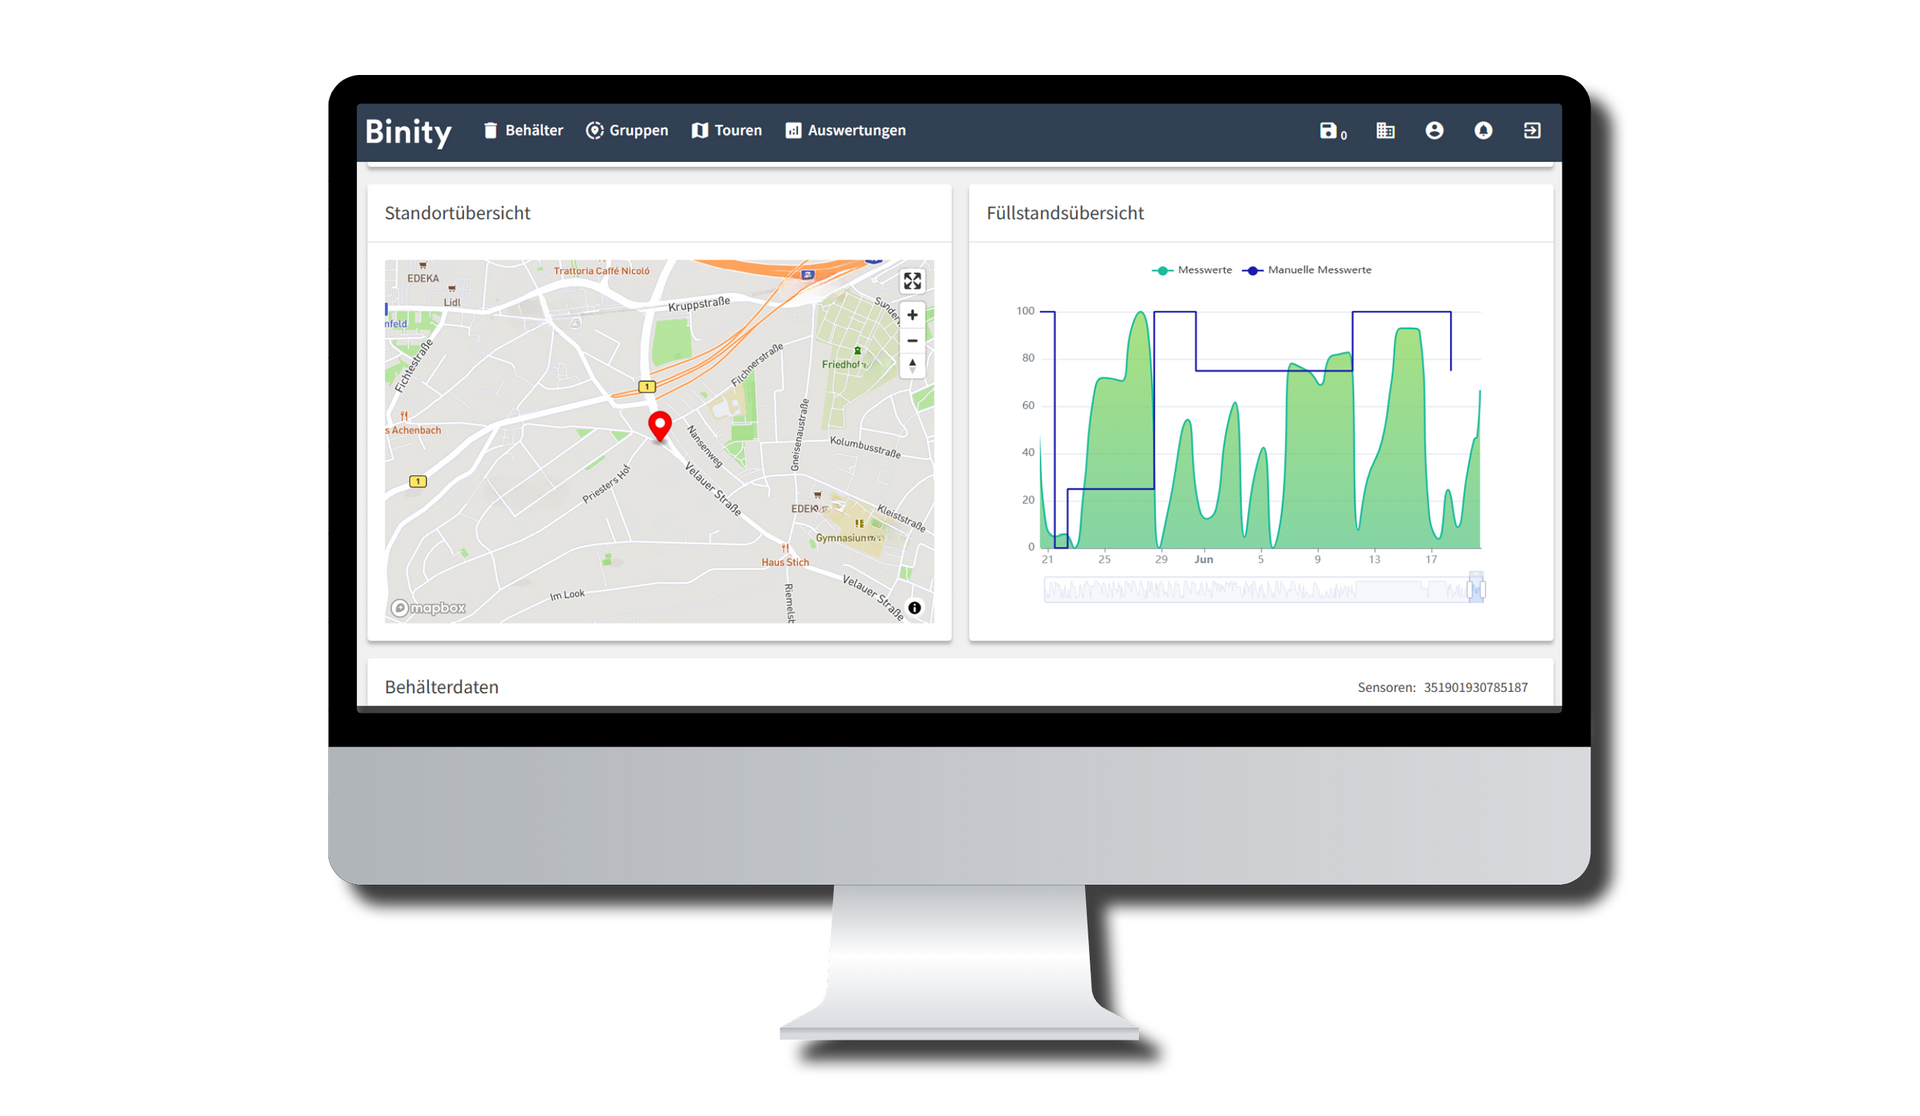Toggle map fullscreen mode
Screen dimensions: 1920x1116
[x=912, y=281]
